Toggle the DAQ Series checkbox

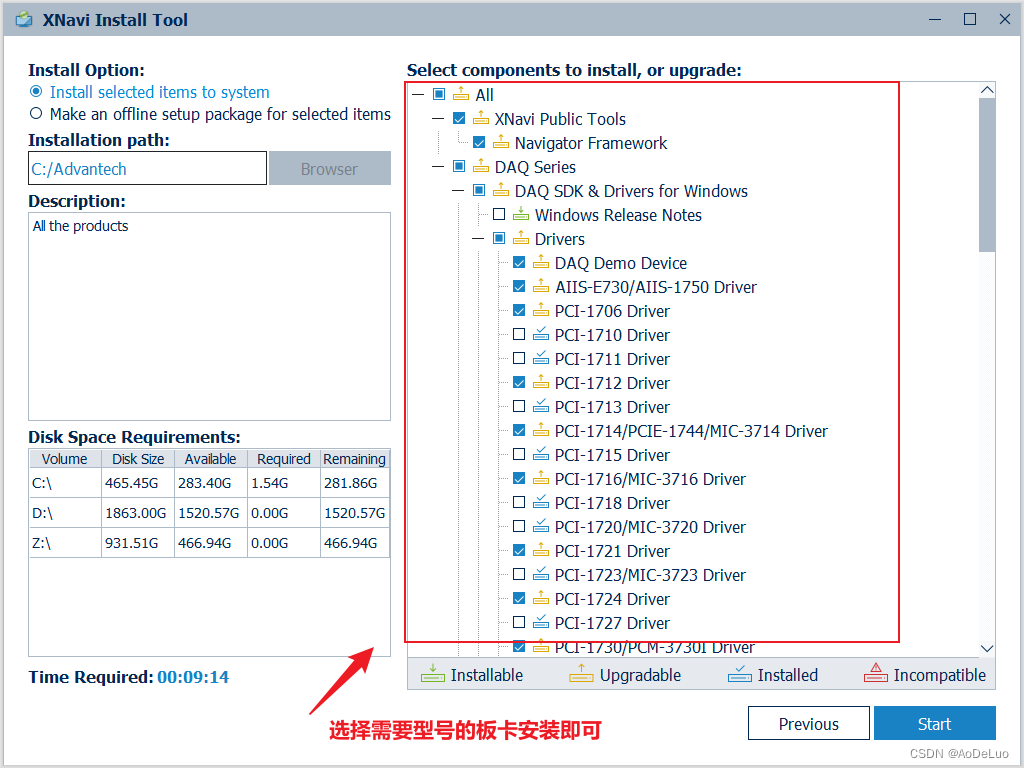point(459,167)
